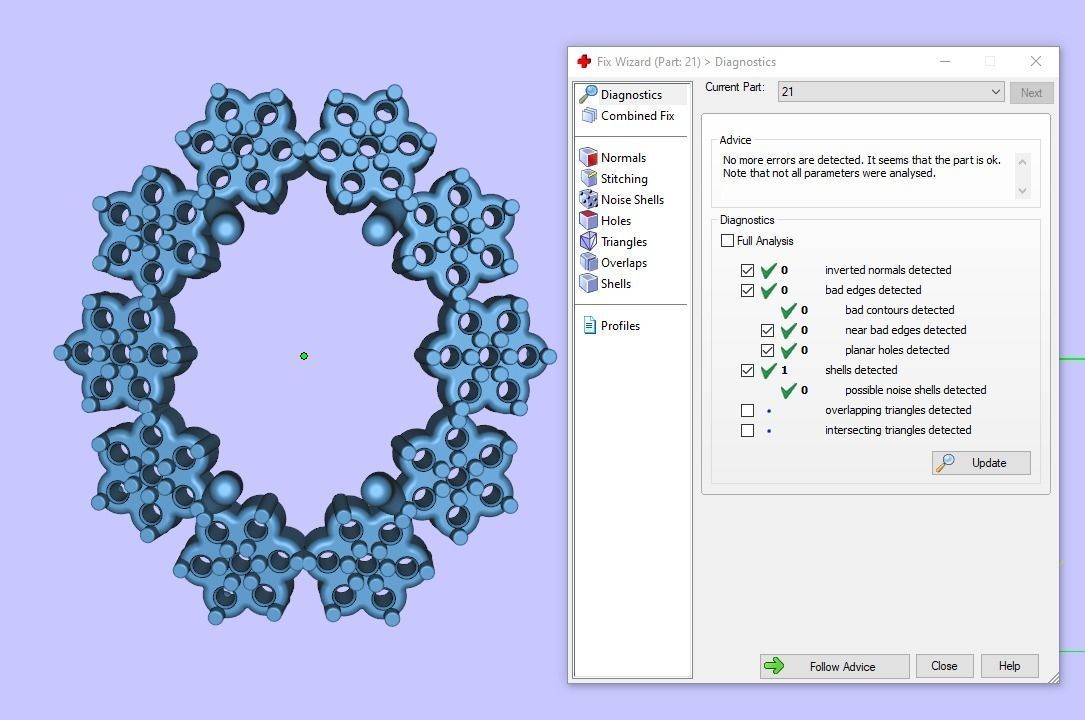Screen dimensions: 1085x720
Task: Click the green arrow on Follow Advice
Action: pos(774,665)
